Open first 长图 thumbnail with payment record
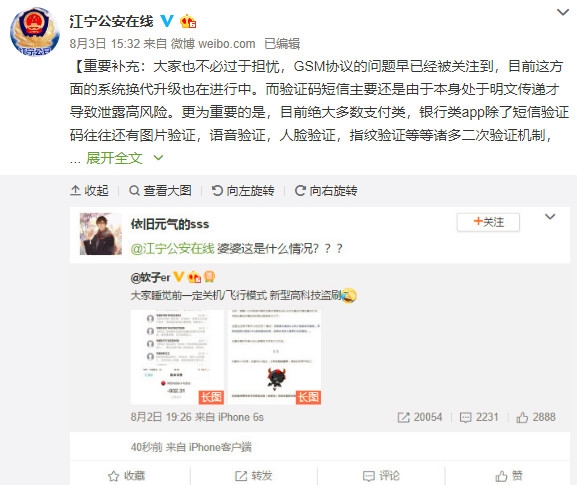Screen dimensions: 577x485 coord(177,357)
